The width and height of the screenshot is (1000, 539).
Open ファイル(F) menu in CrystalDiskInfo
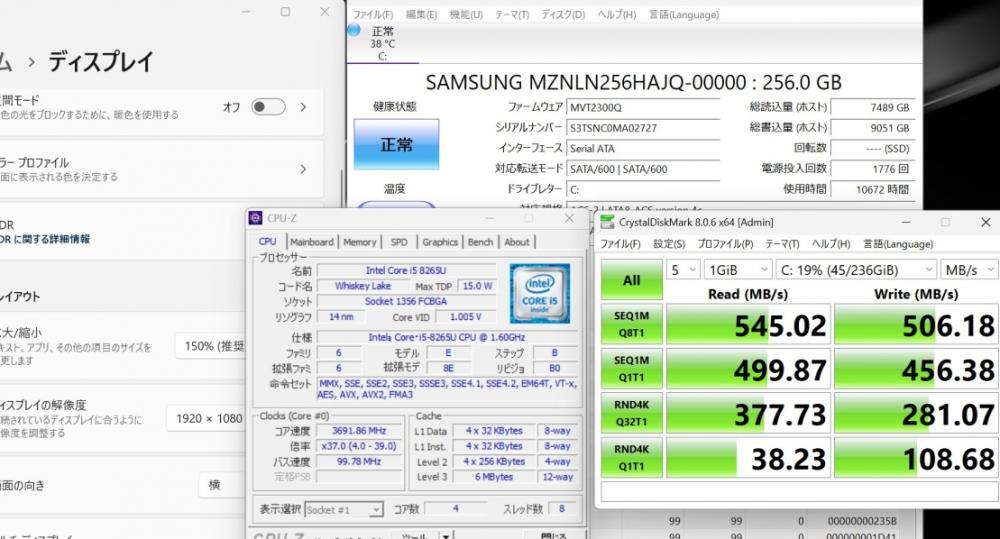(x=373, y=14)
